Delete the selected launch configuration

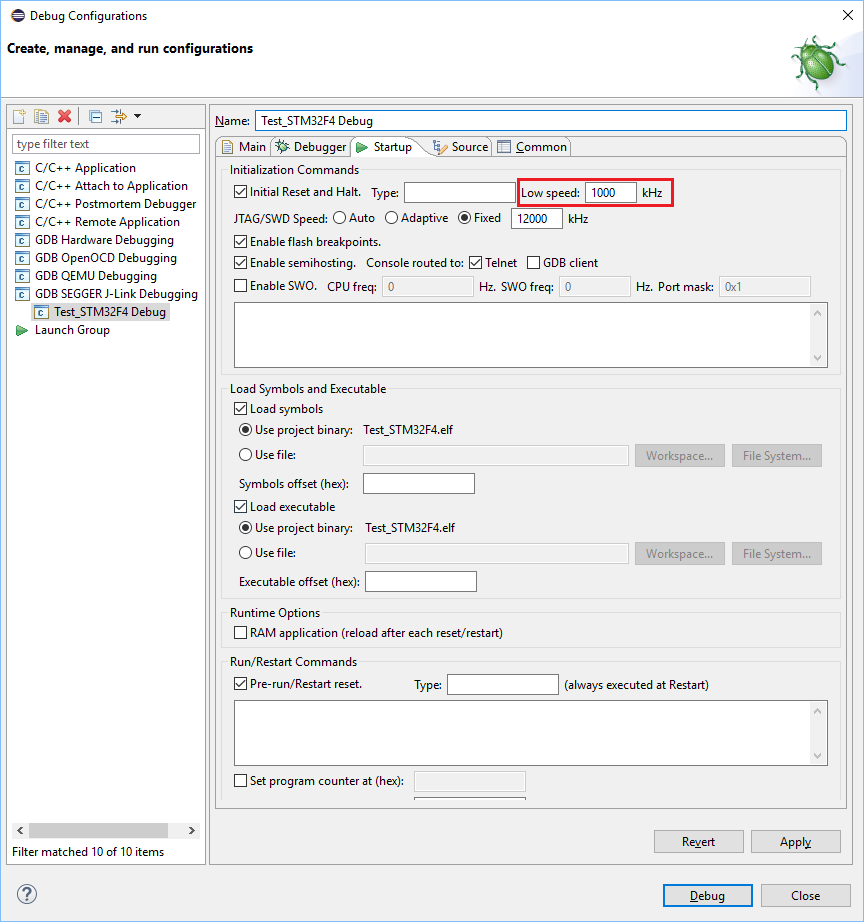coord(64,116)
